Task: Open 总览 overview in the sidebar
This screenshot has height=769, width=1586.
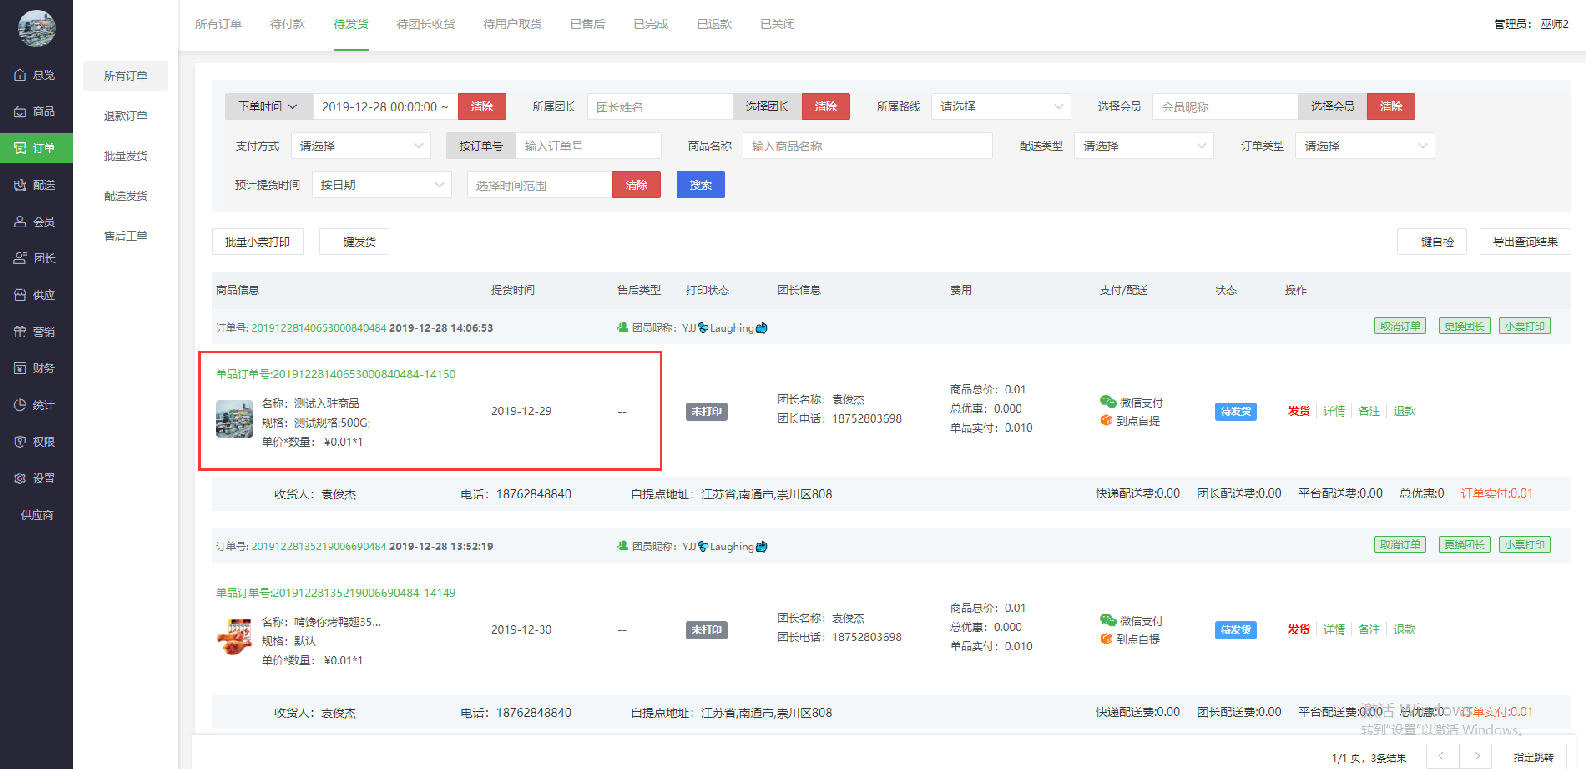Action: tap(36, 75)
